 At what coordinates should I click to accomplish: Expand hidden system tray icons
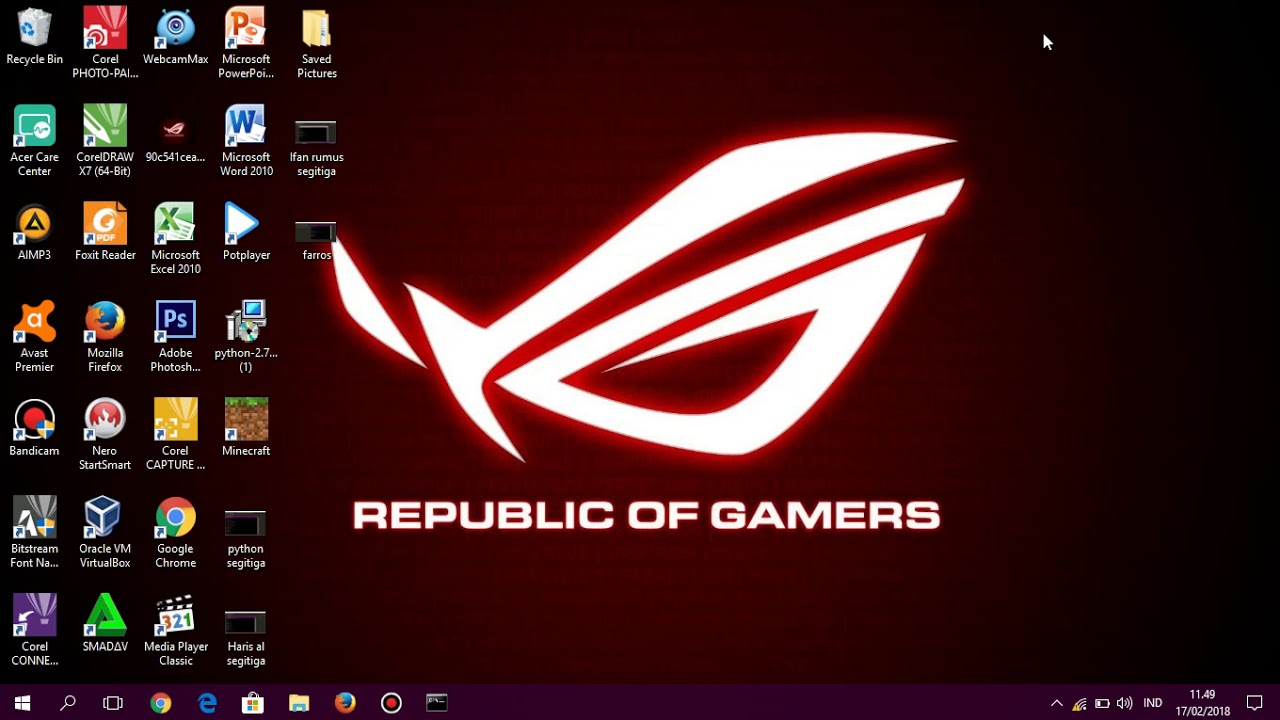coord(1056,703)
